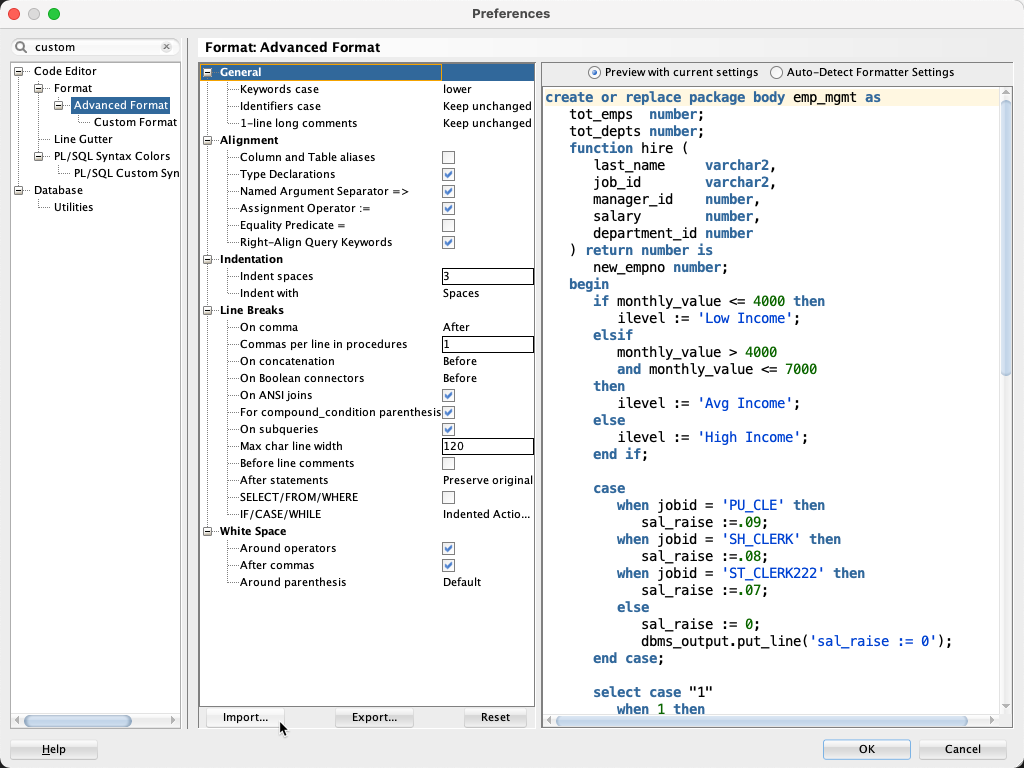Select the Advanced Format tree item
The image size is (1024, 768).
(121, 105)
